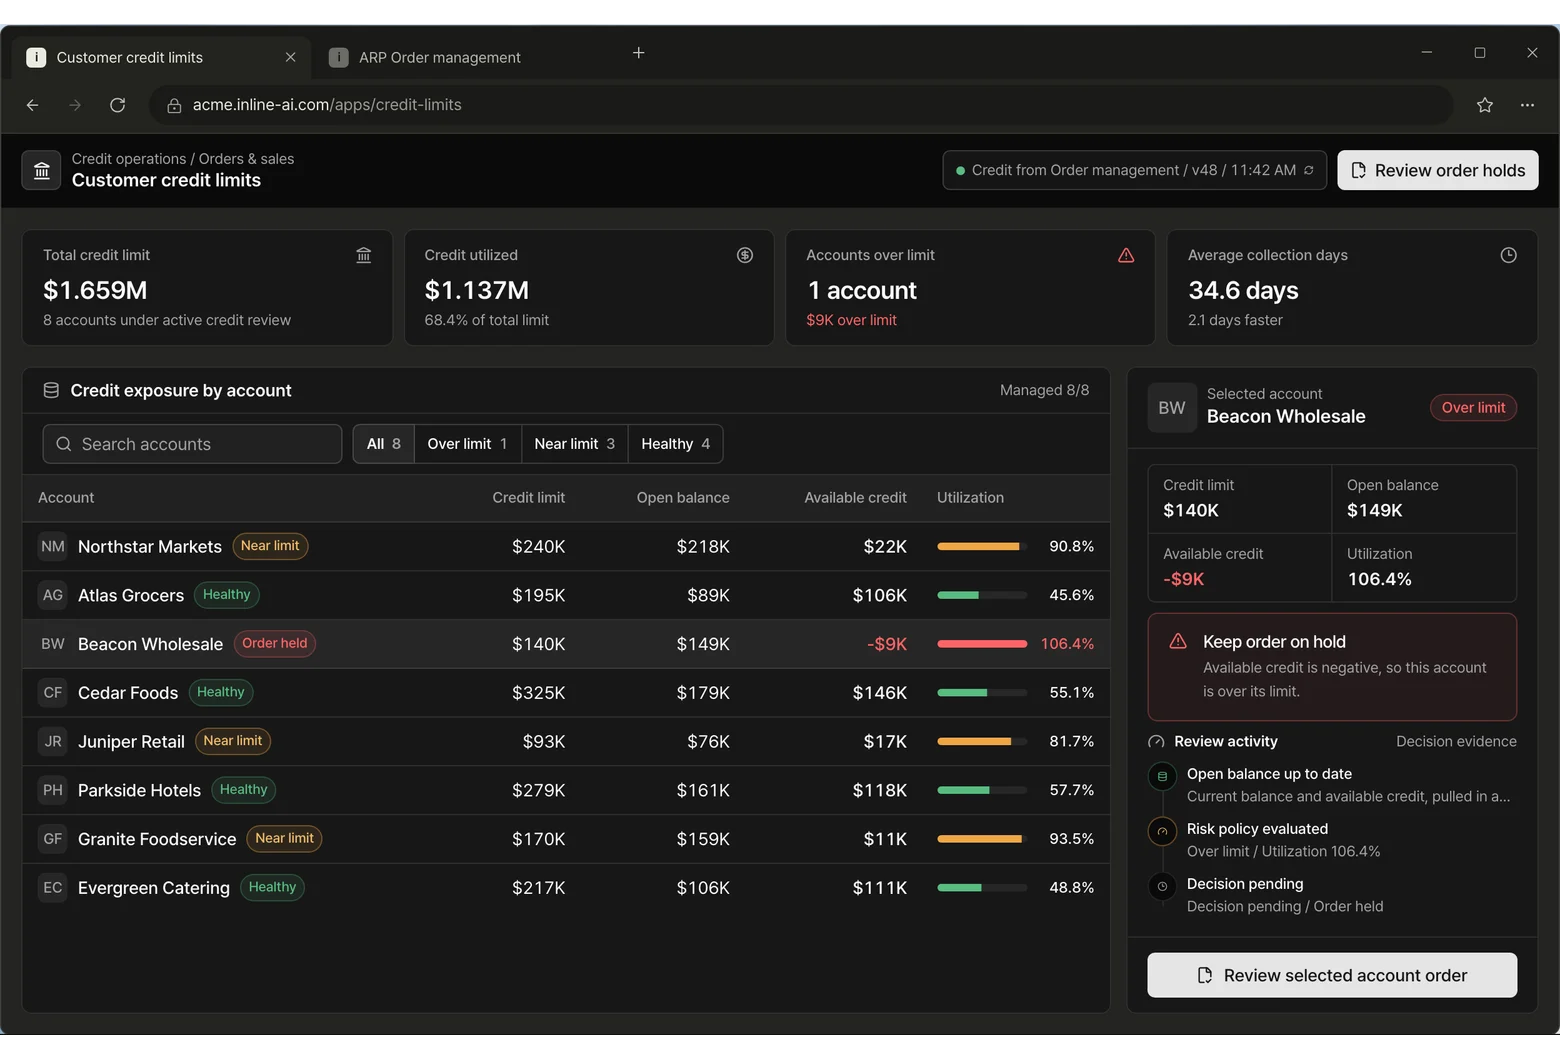Click the clock icon on Average collection days card
The image size is (1560, 1060).
click(x=1508, y=255)
